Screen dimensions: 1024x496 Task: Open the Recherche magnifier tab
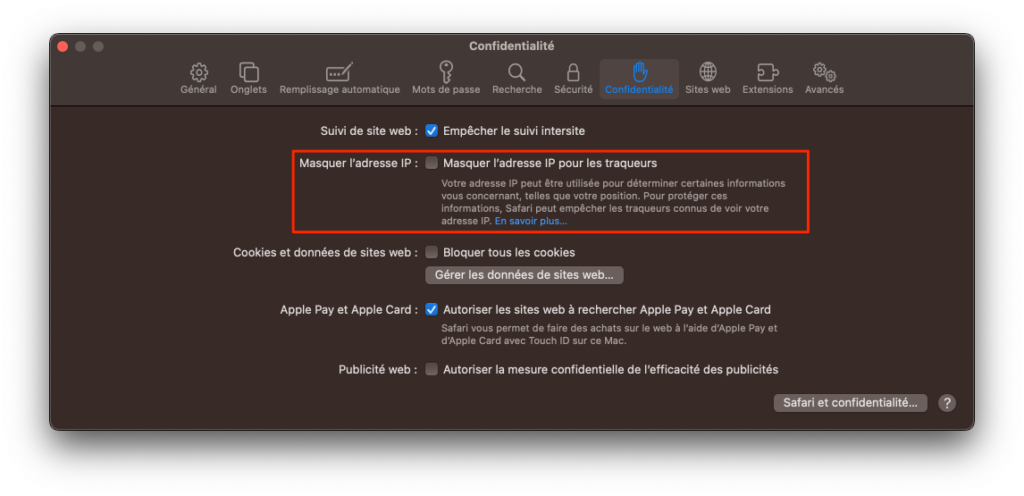point(517,79)
